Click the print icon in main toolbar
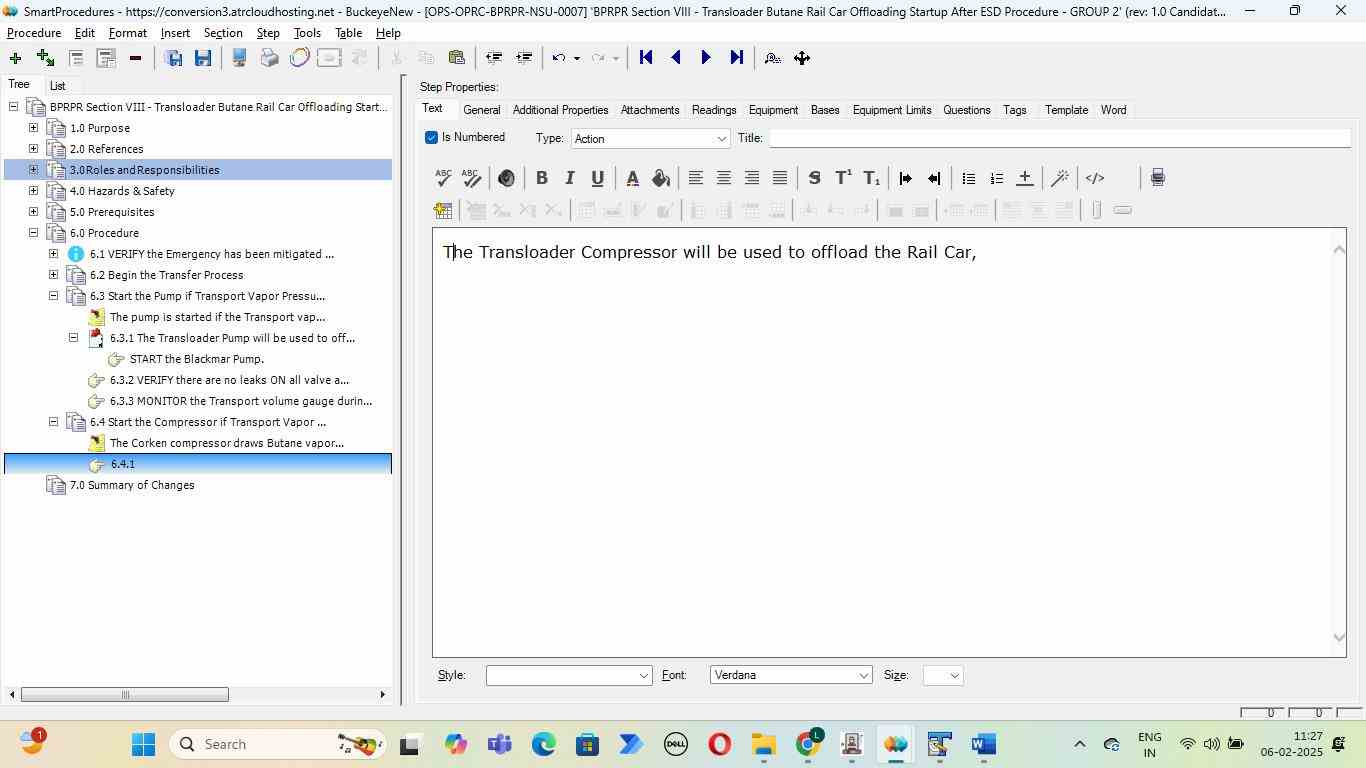Viewport: 1366px width, 768px height. pyautogui.click(x=269, y=58)
